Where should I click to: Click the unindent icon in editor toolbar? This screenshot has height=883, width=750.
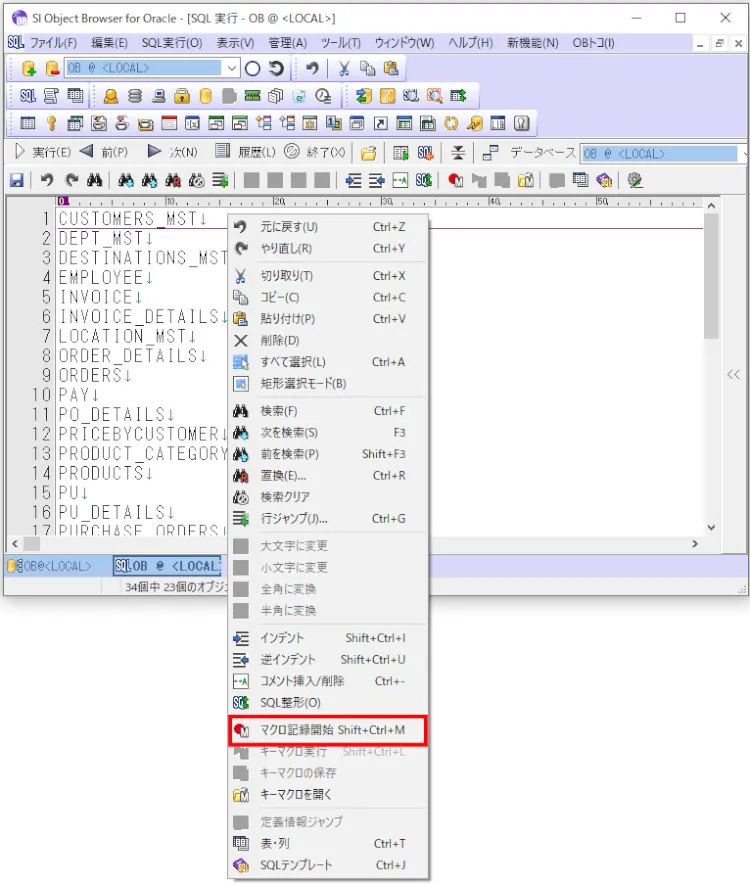tap(377, 181)
